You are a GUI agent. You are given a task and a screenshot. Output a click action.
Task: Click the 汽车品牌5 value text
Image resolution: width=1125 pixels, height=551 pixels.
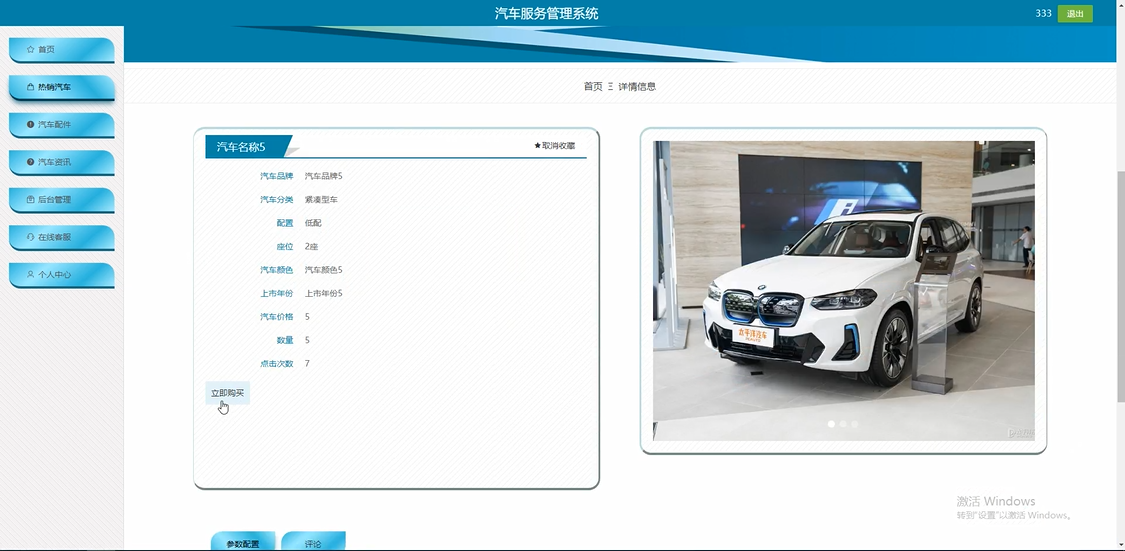(324, 176)
